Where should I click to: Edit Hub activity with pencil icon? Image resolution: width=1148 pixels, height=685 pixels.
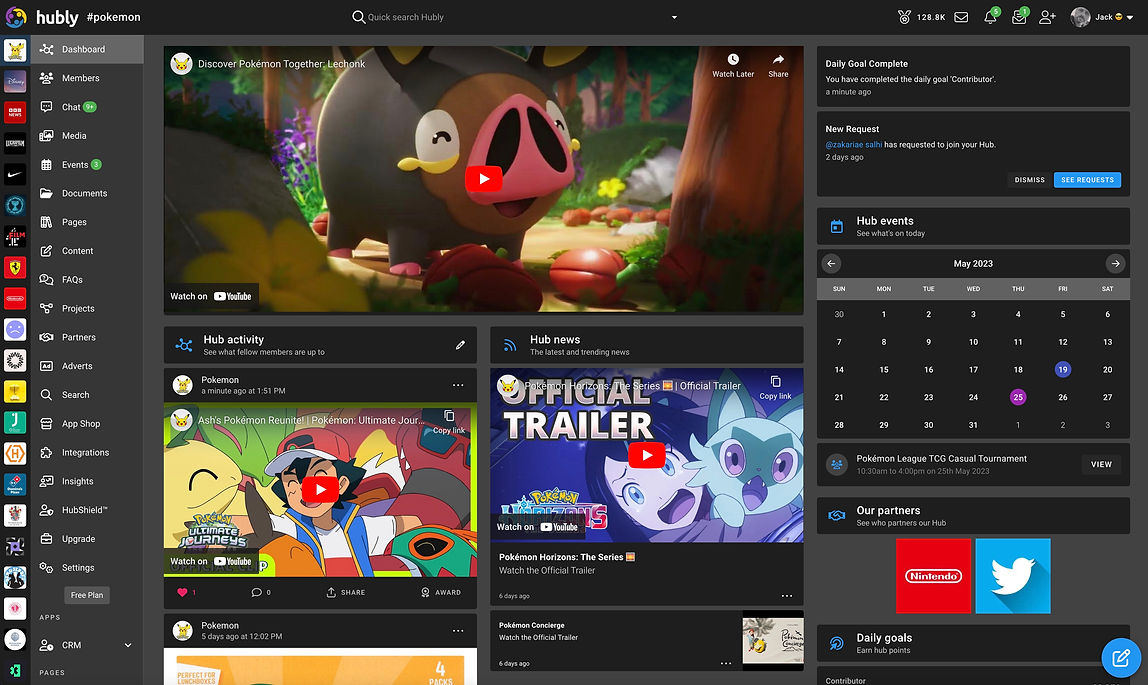click(460, 345)
